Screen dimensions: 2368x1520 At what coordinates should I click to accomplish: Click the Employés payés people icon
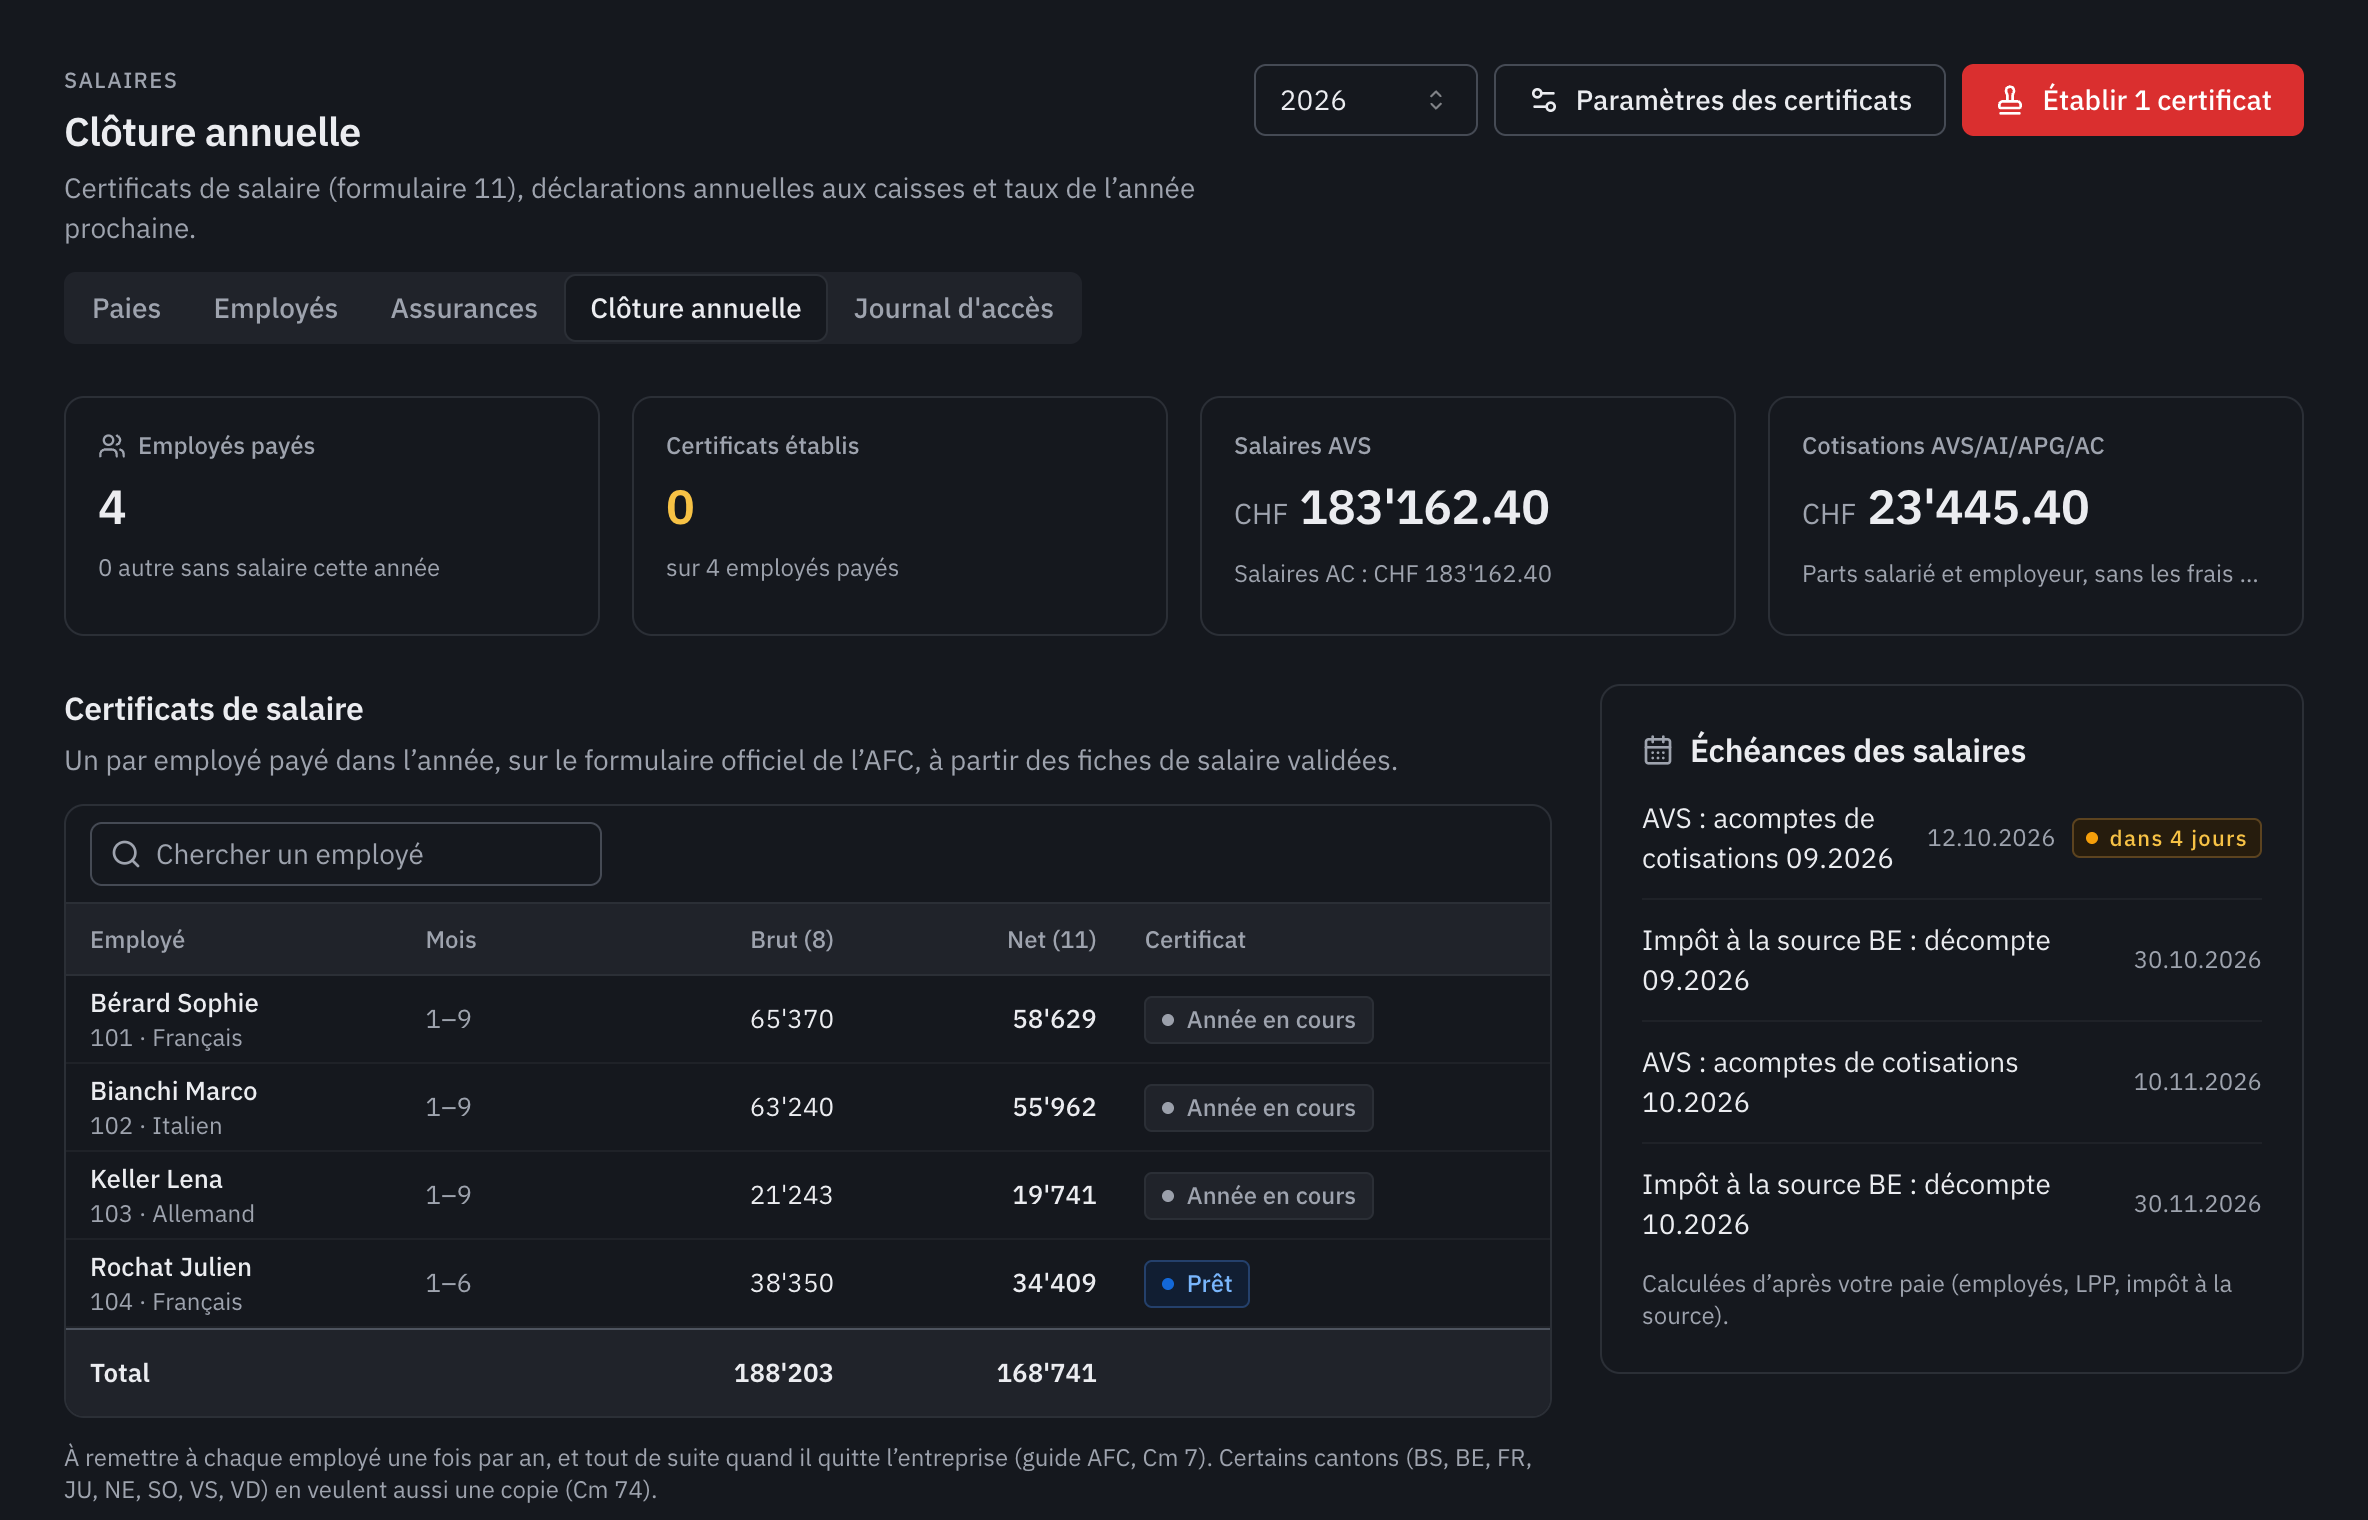click(111, 446)
